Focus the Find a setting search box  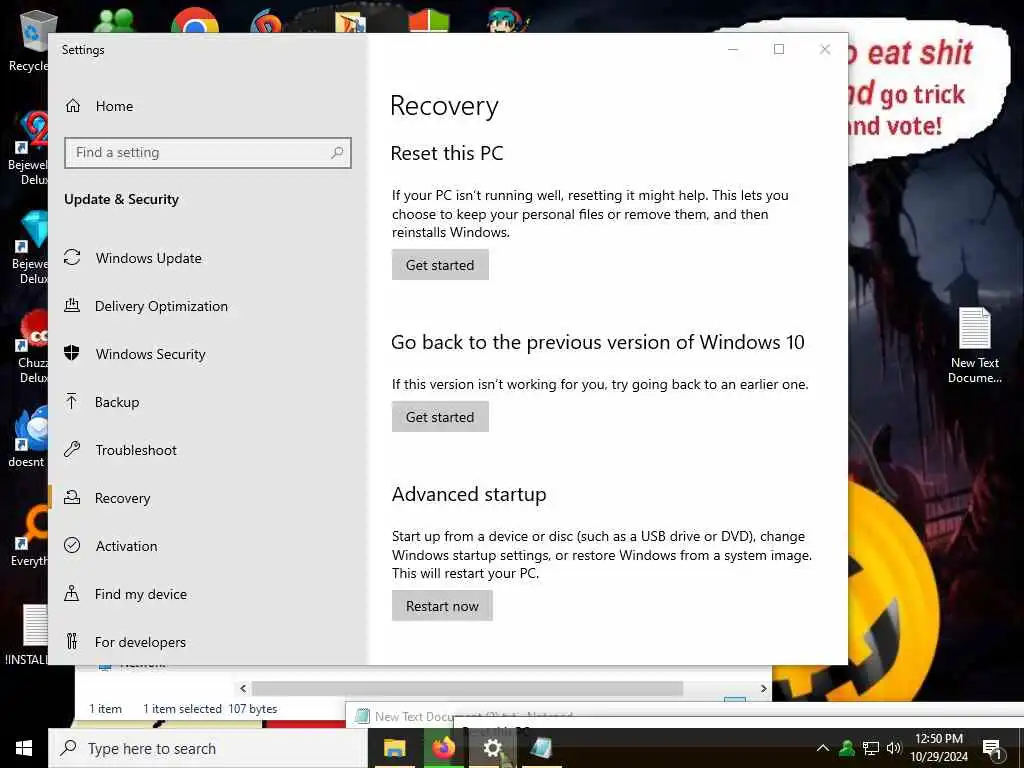click(208, 153)
